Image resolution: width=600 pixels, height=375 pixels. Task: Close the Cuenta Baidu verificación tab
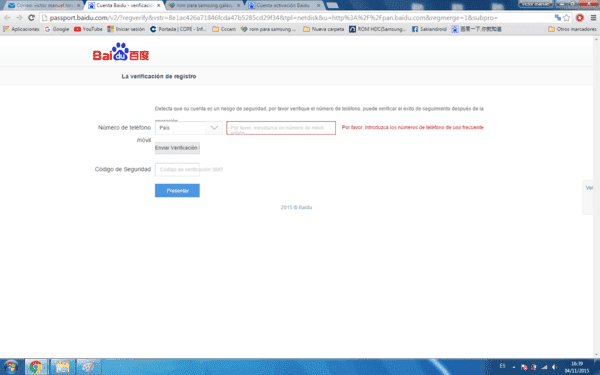(x=158, y=5)
